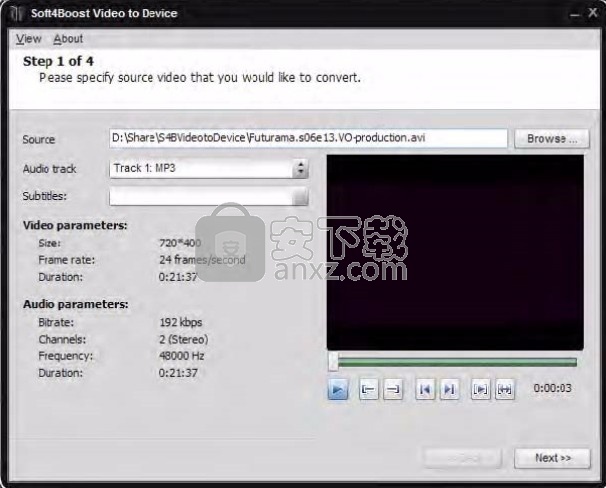Jump to next frame
Viewport: 606px width, 488px height.
pyautogui.click(x=449, y=389)
